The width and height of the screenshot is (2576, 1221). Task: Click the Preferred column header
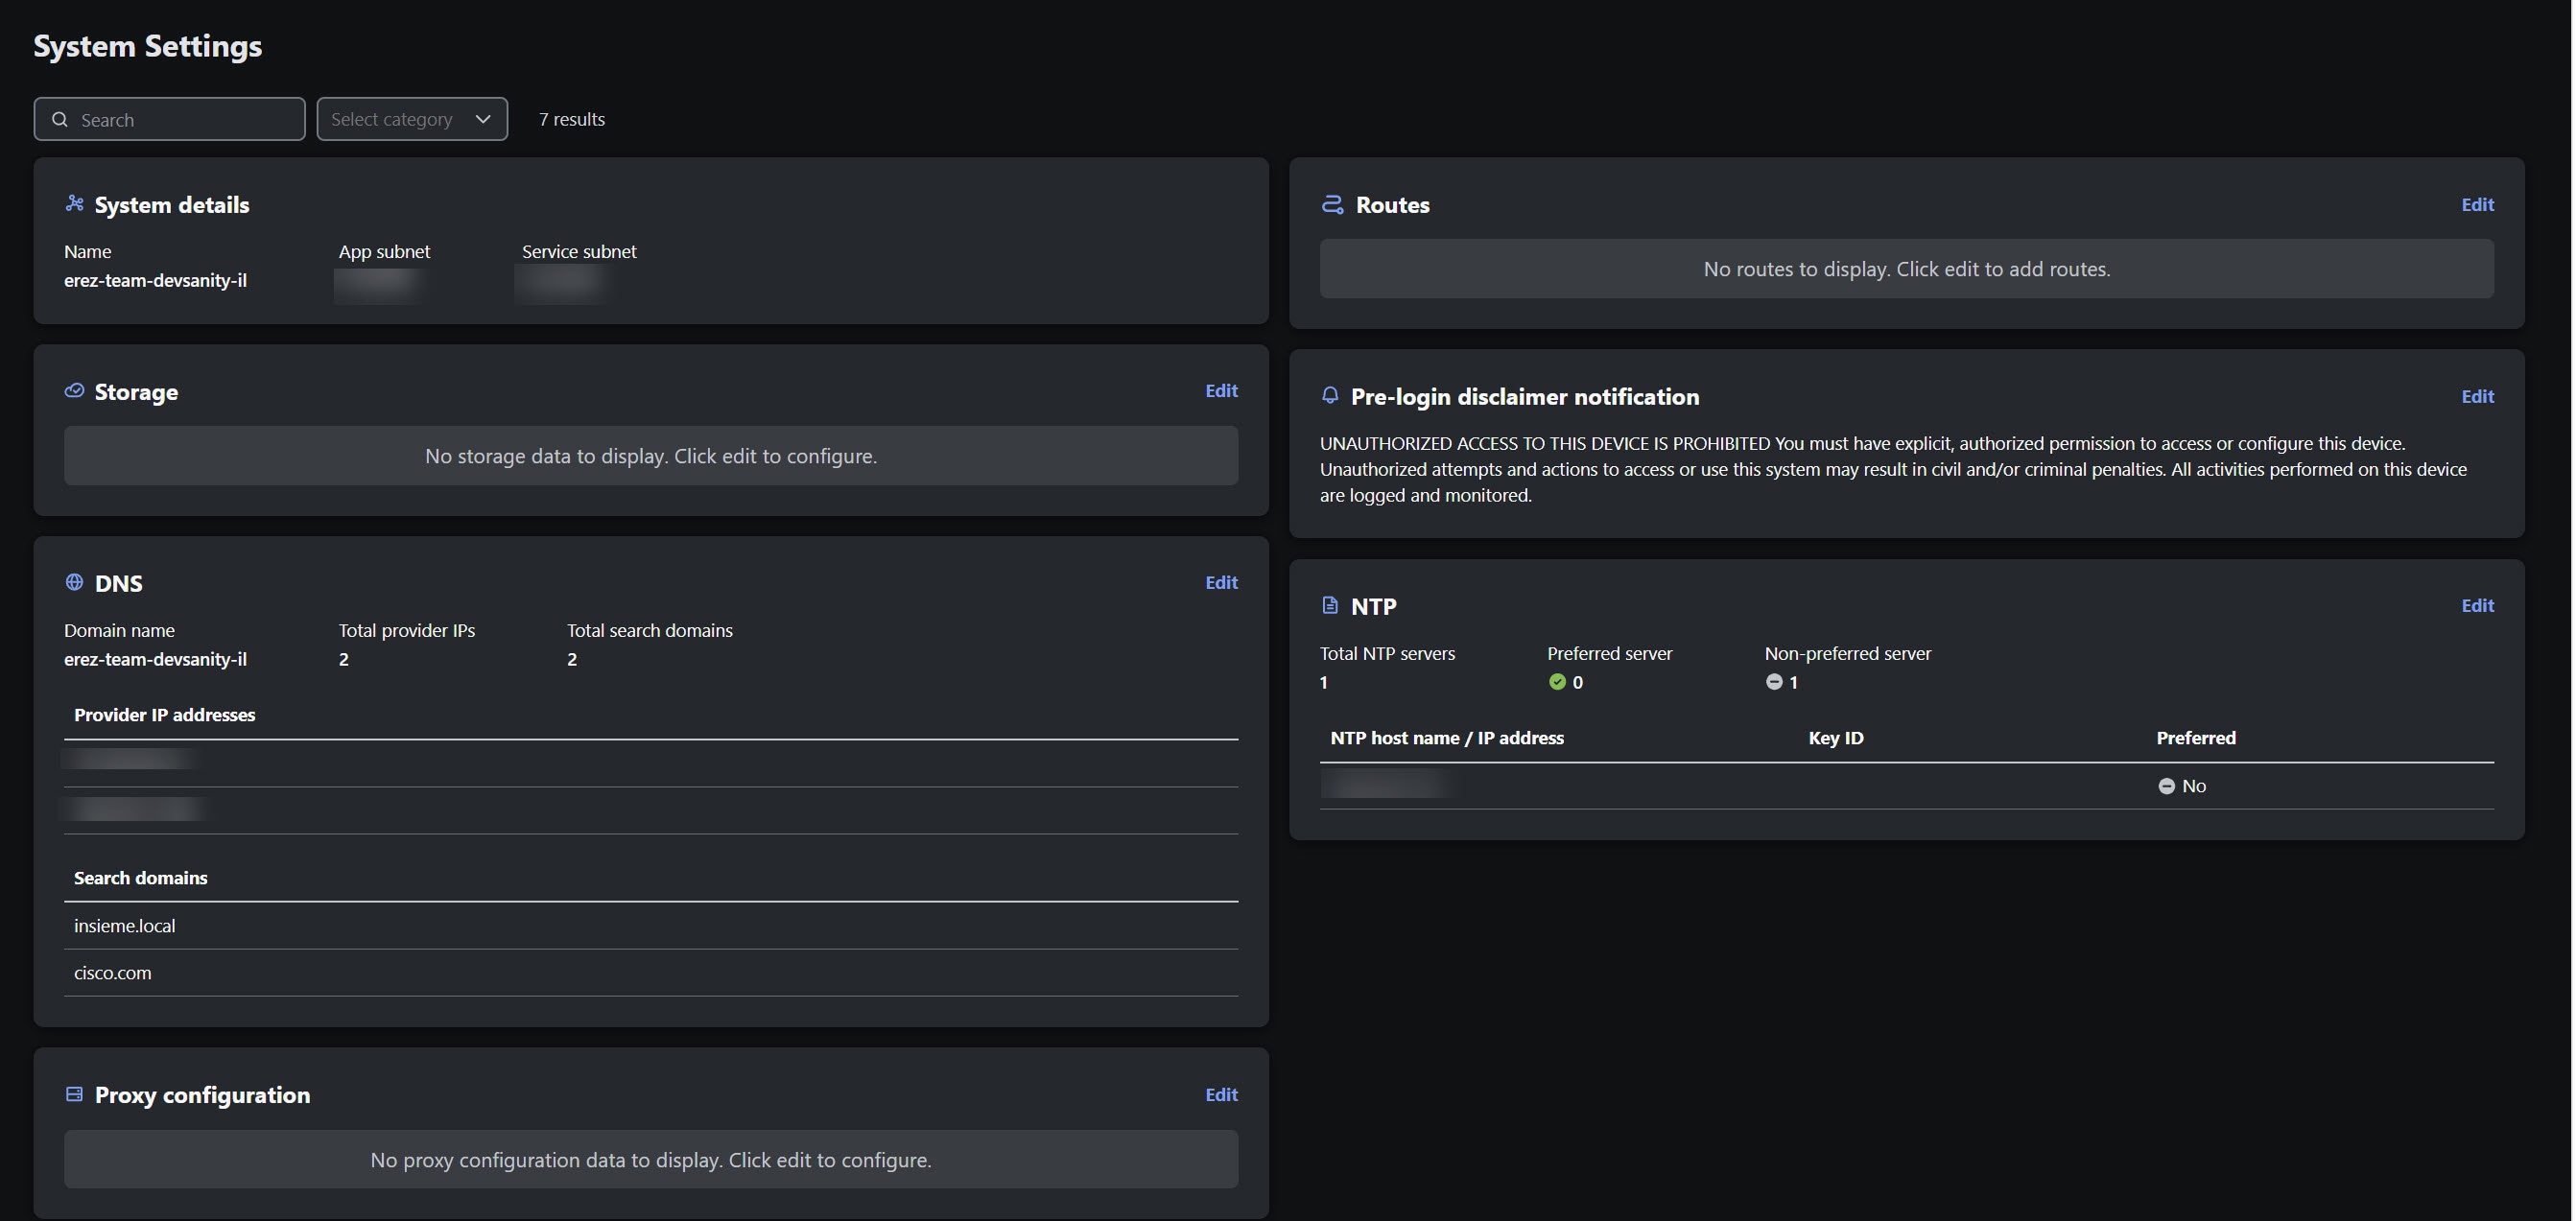(2196, 738)
